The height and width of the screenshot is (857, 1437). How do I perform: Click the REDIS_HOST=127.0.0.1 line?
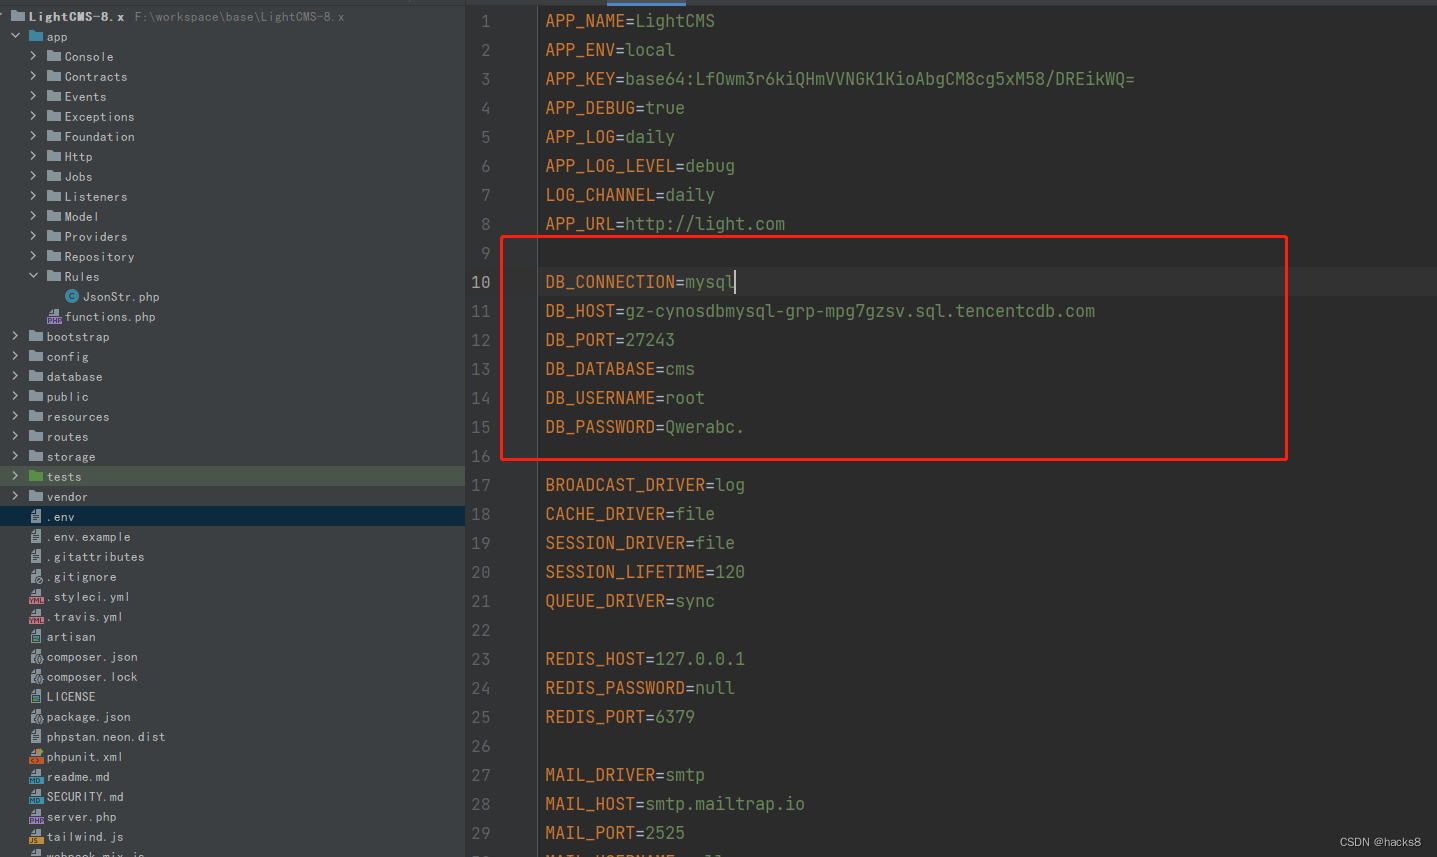[x=645, y=659]
